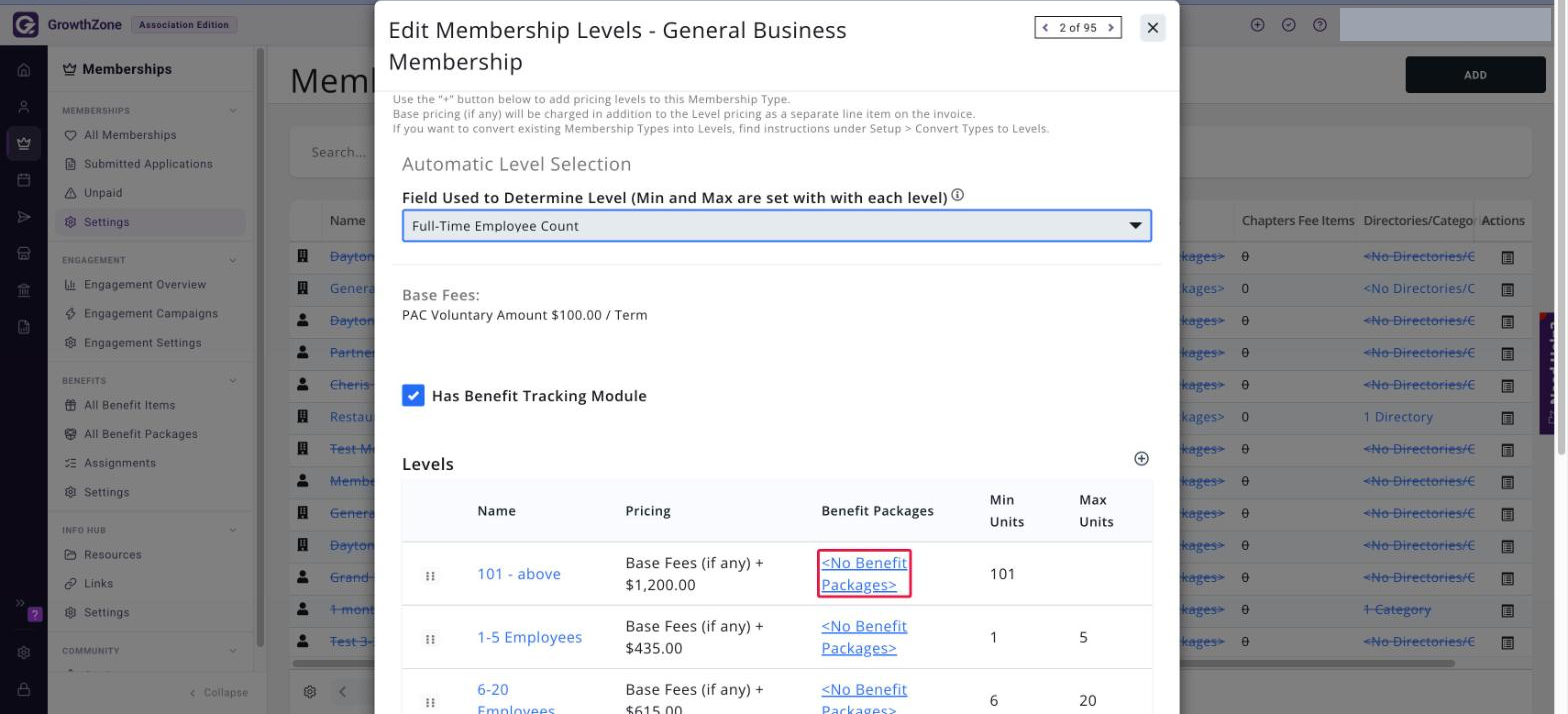Viewport: 1568px width, 714px height.
Task: Collapse the INFO HUB sidebar section
Action: [233, 530]
